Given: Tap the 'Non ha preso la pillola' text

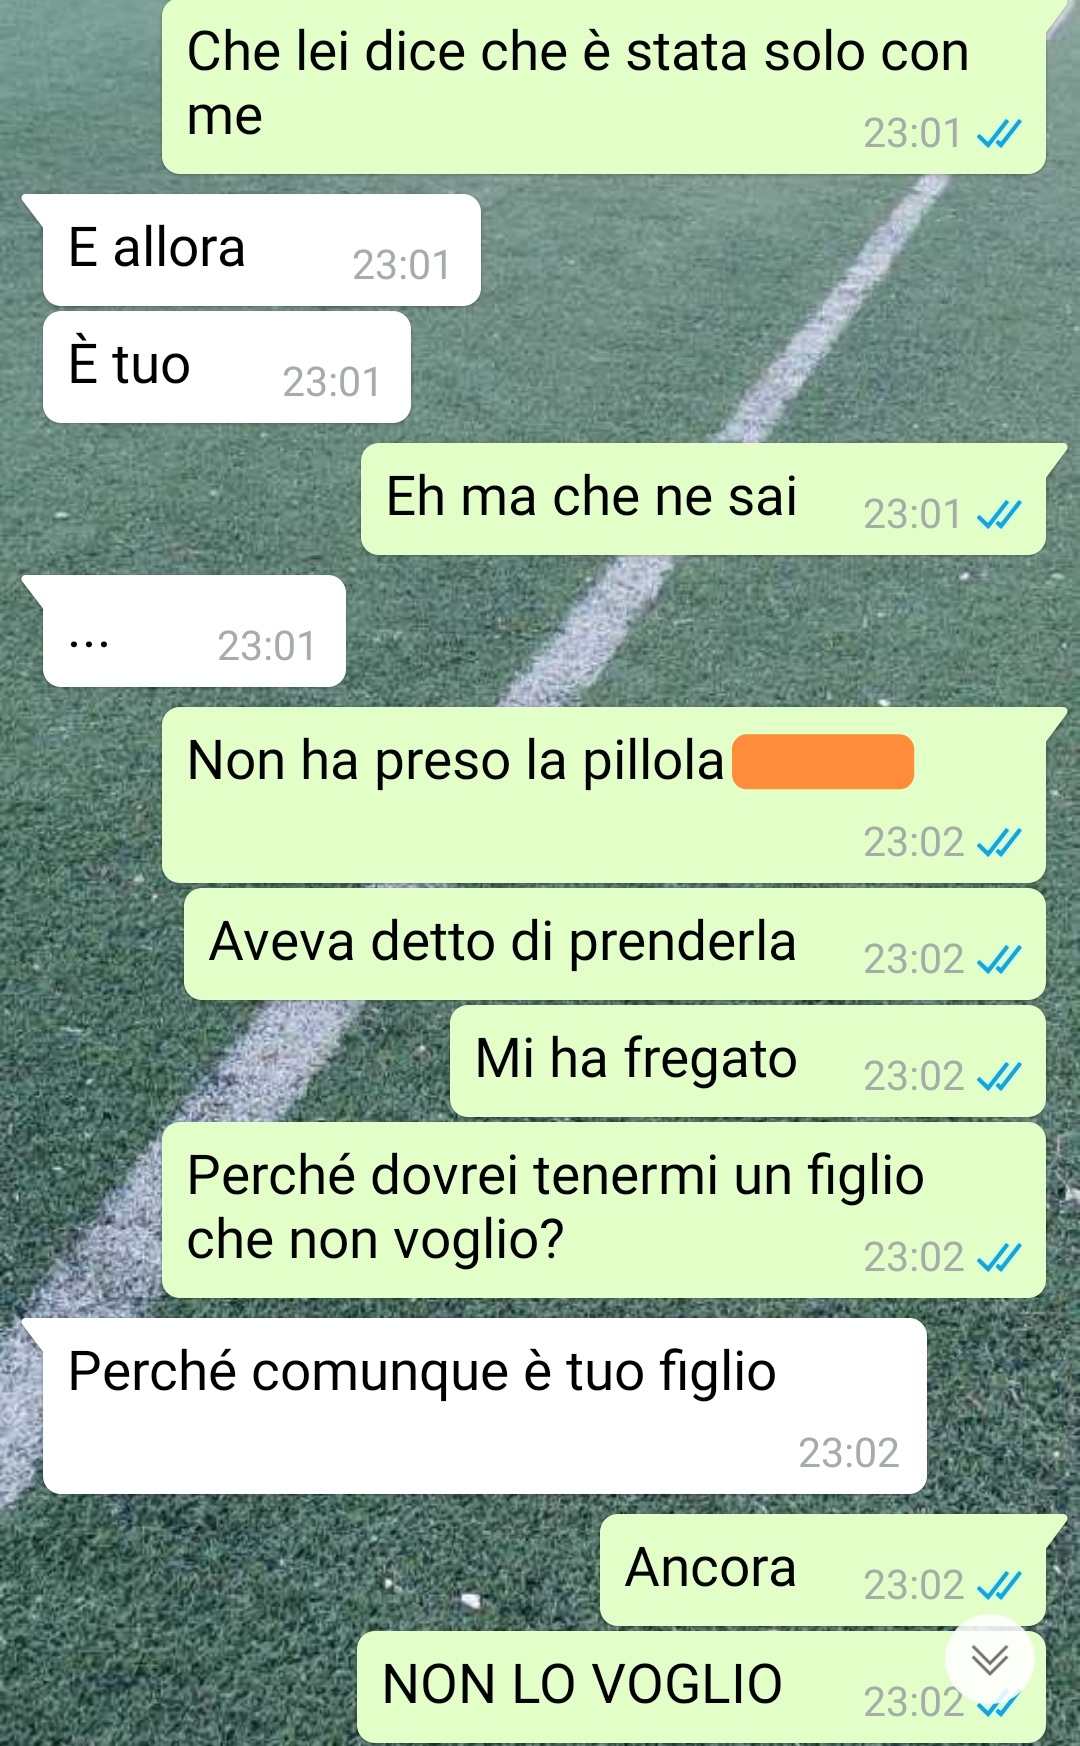Looking at the screenshot, I should [x=455, y=761].
